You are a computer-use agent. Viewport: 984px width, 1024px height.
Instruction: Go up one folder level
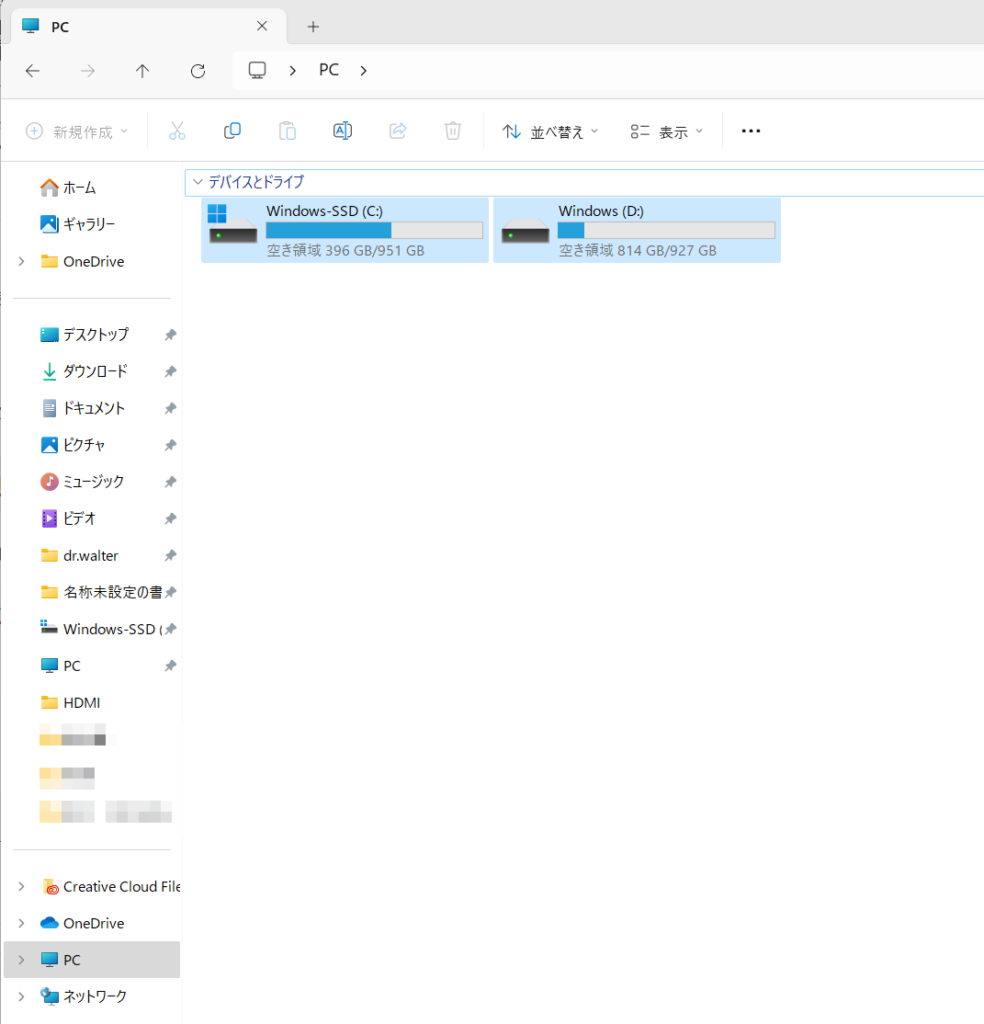[142, 70]
